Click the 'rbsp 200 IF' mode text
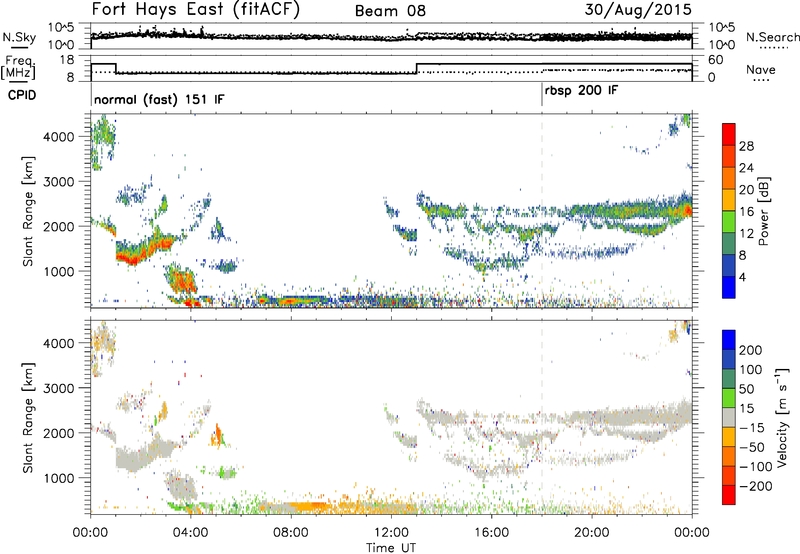 581,91
